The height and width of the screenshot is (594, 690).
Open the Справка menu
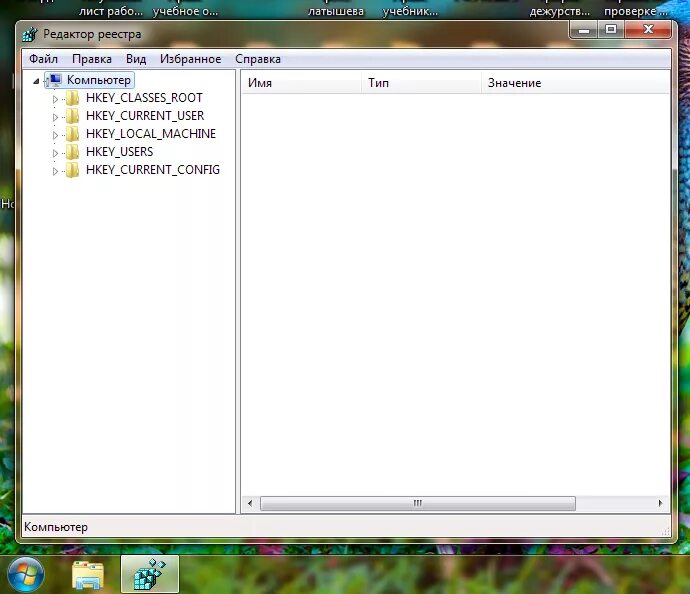click(257, 59)
